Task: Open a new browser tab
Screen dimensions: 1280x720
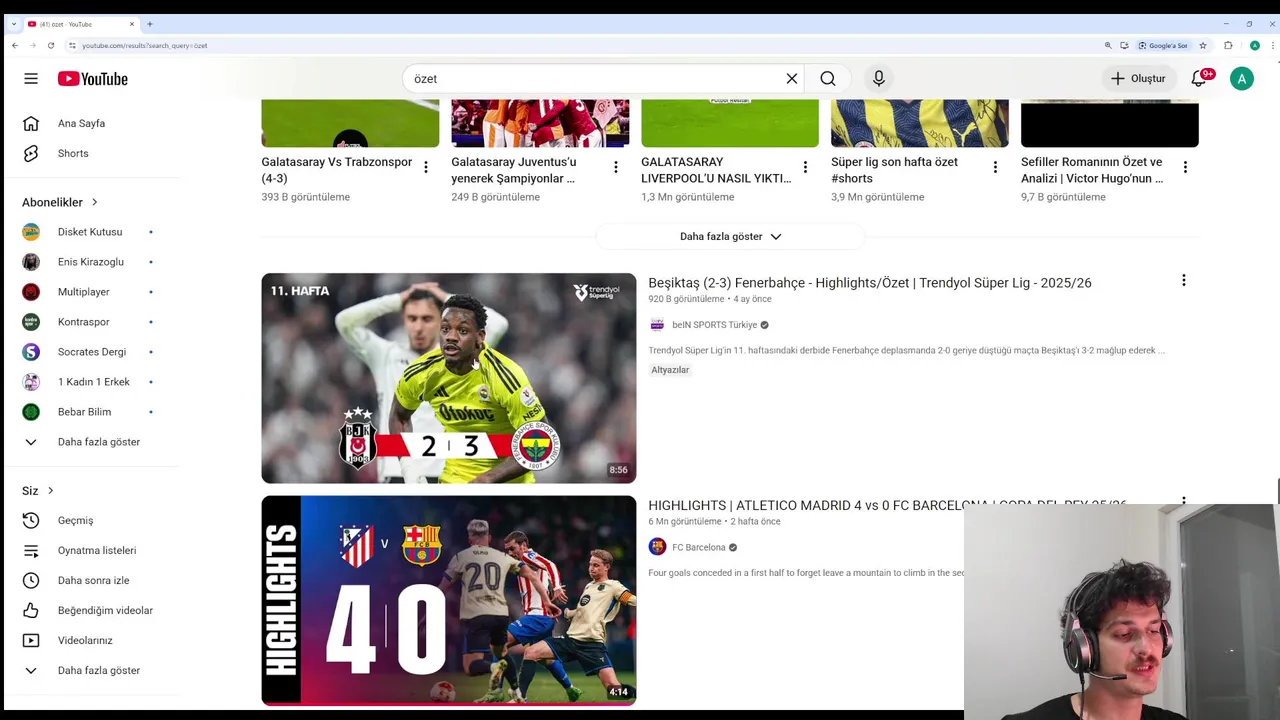Action: coord(150,24)
